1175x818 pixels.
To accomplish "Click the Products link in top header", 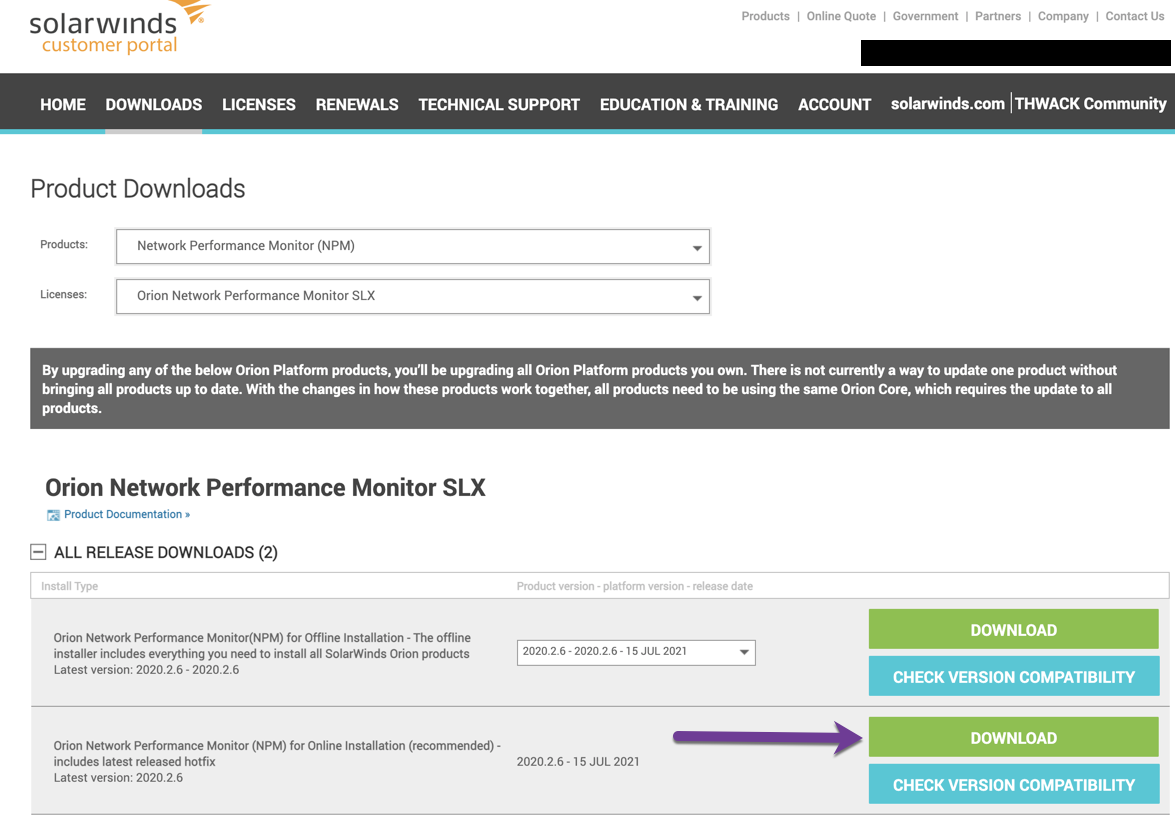I will pyautogui.click(x=765, y=16).
